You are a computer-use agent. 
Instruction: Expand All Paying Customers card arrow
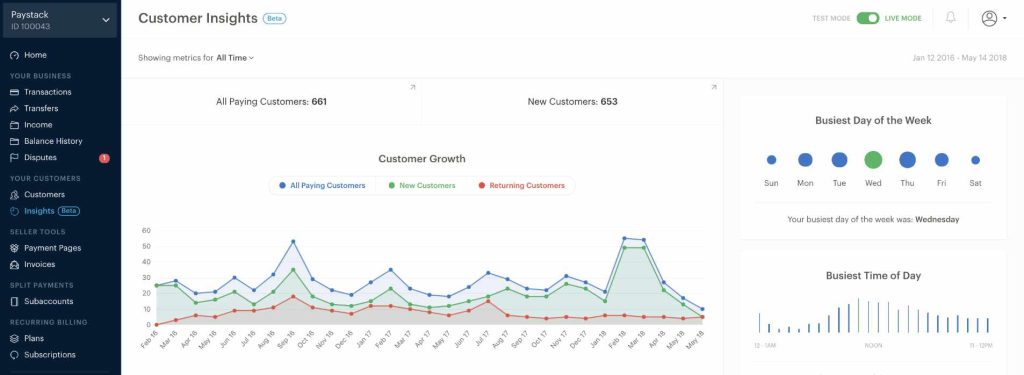[x=412, y=87]
